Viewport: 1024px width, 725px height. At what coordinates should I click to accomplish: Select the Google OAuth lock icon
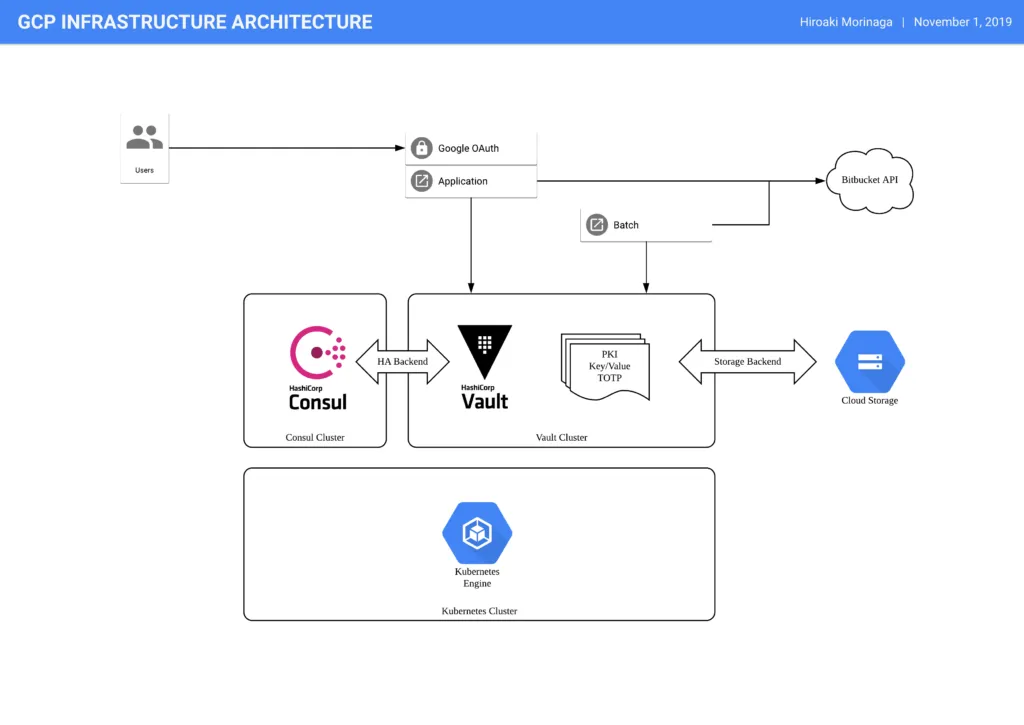[x=421, y=148]
